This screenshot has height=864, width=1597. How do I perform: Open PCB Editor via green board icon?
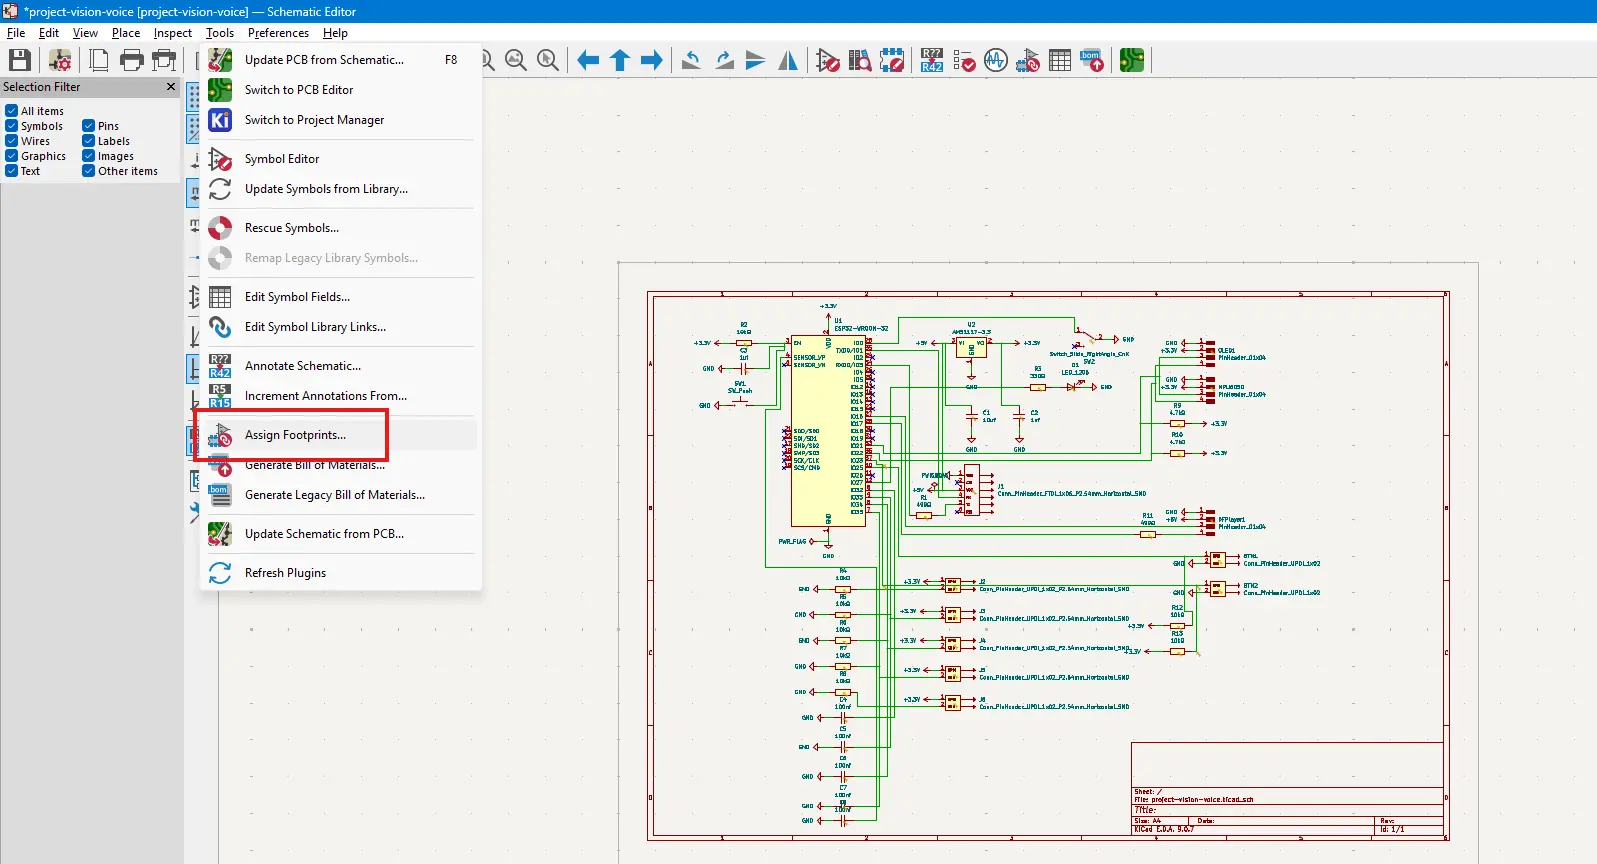pos(1131,61)
